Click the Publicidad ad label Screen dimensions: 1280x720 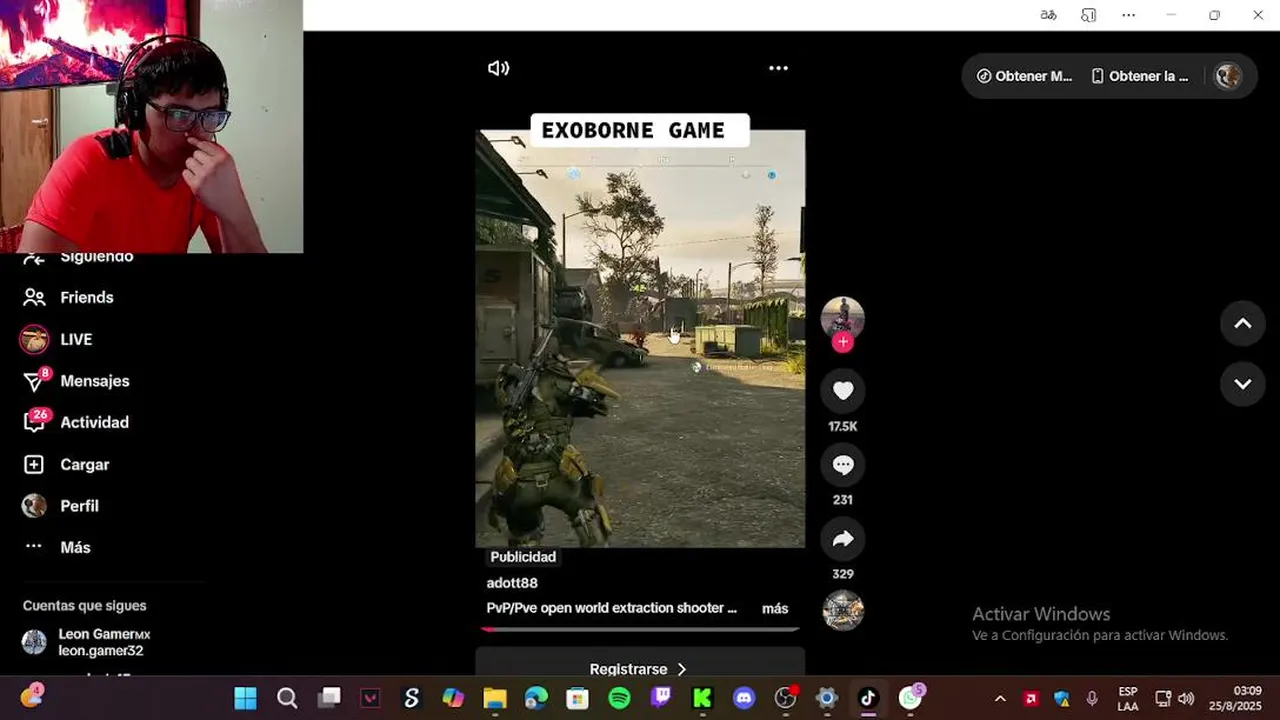pyautogui.click(x=523, y=557)
